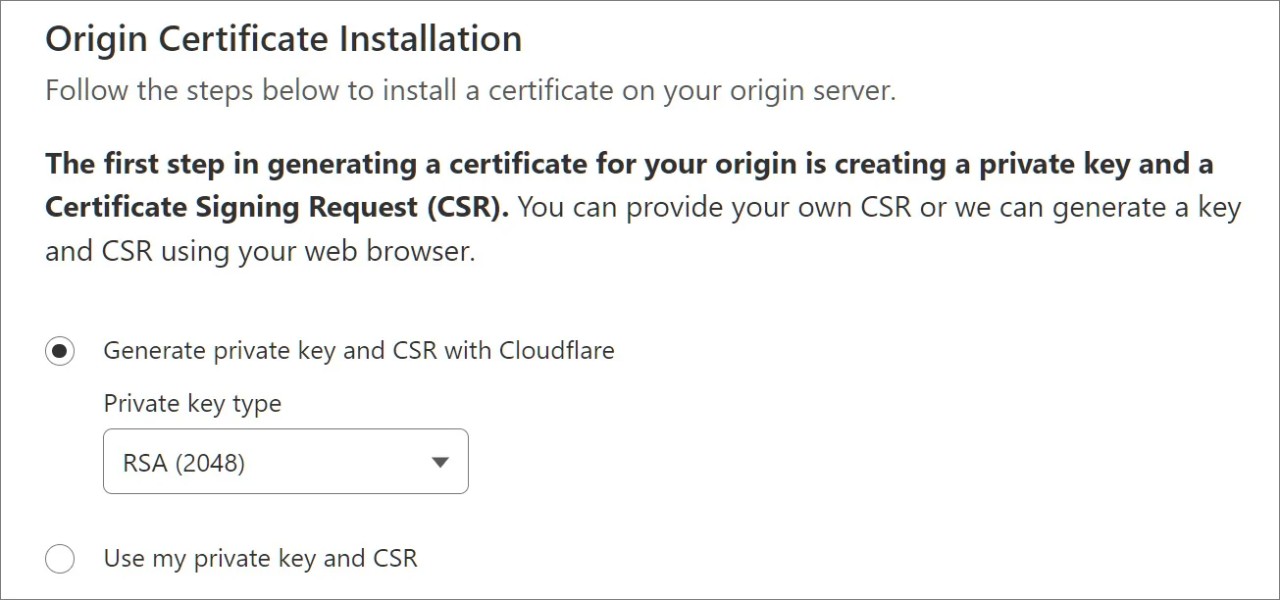Image resolution: width=1280 pixels, height=600 pixels.
Task: Click the word 'Cloudflare' in the first radio option
Action: (x=556, y=351)
